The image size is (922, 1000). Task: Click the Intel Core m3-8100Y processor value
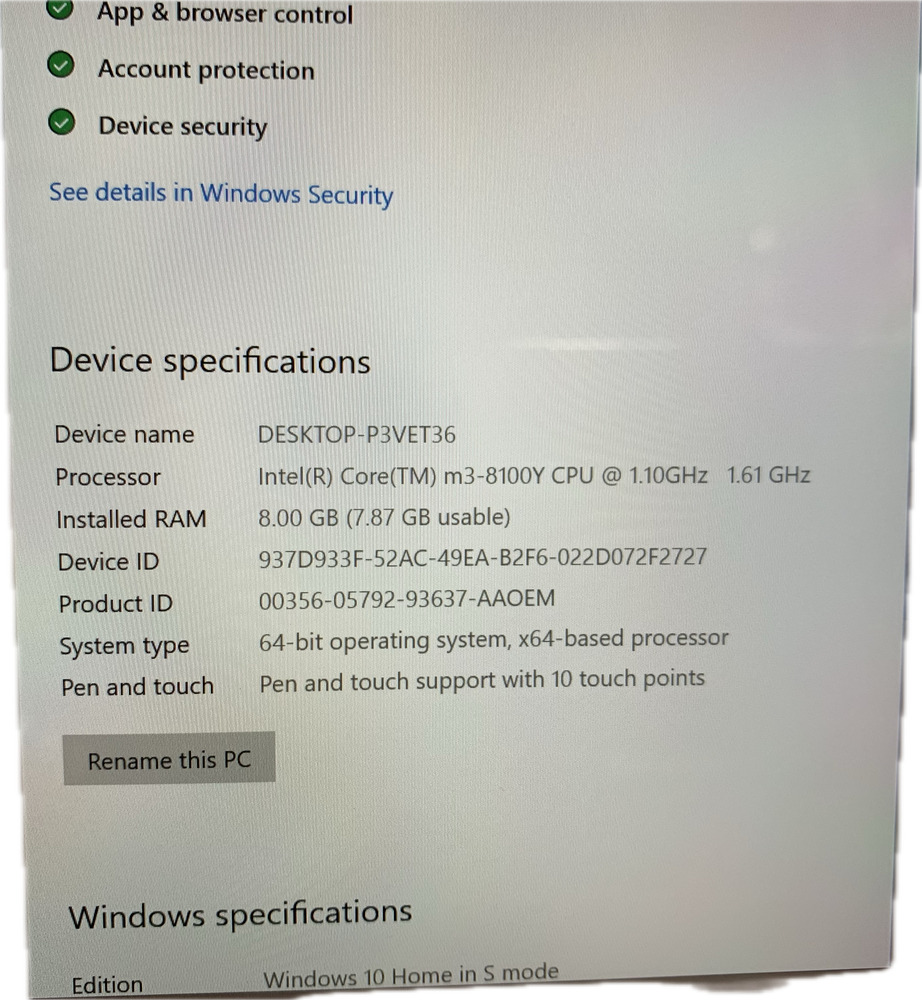pos(534,476)
